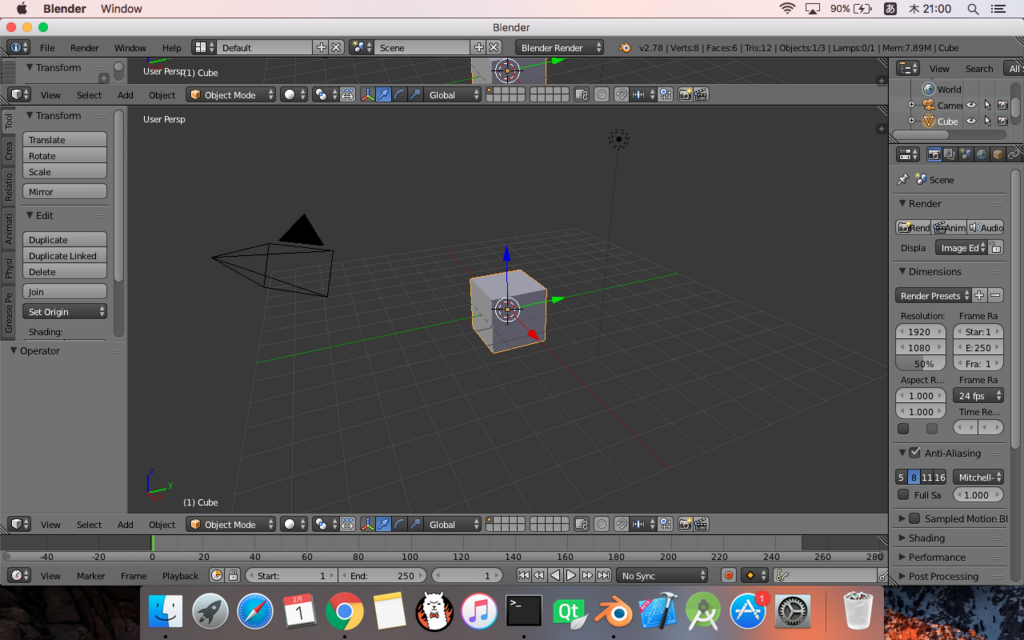Viewport: 1024px width, 640px height.
Task: Click OpenGL render animation clapper in lower header
Action: pyautogui.click(x=701, y=524)
